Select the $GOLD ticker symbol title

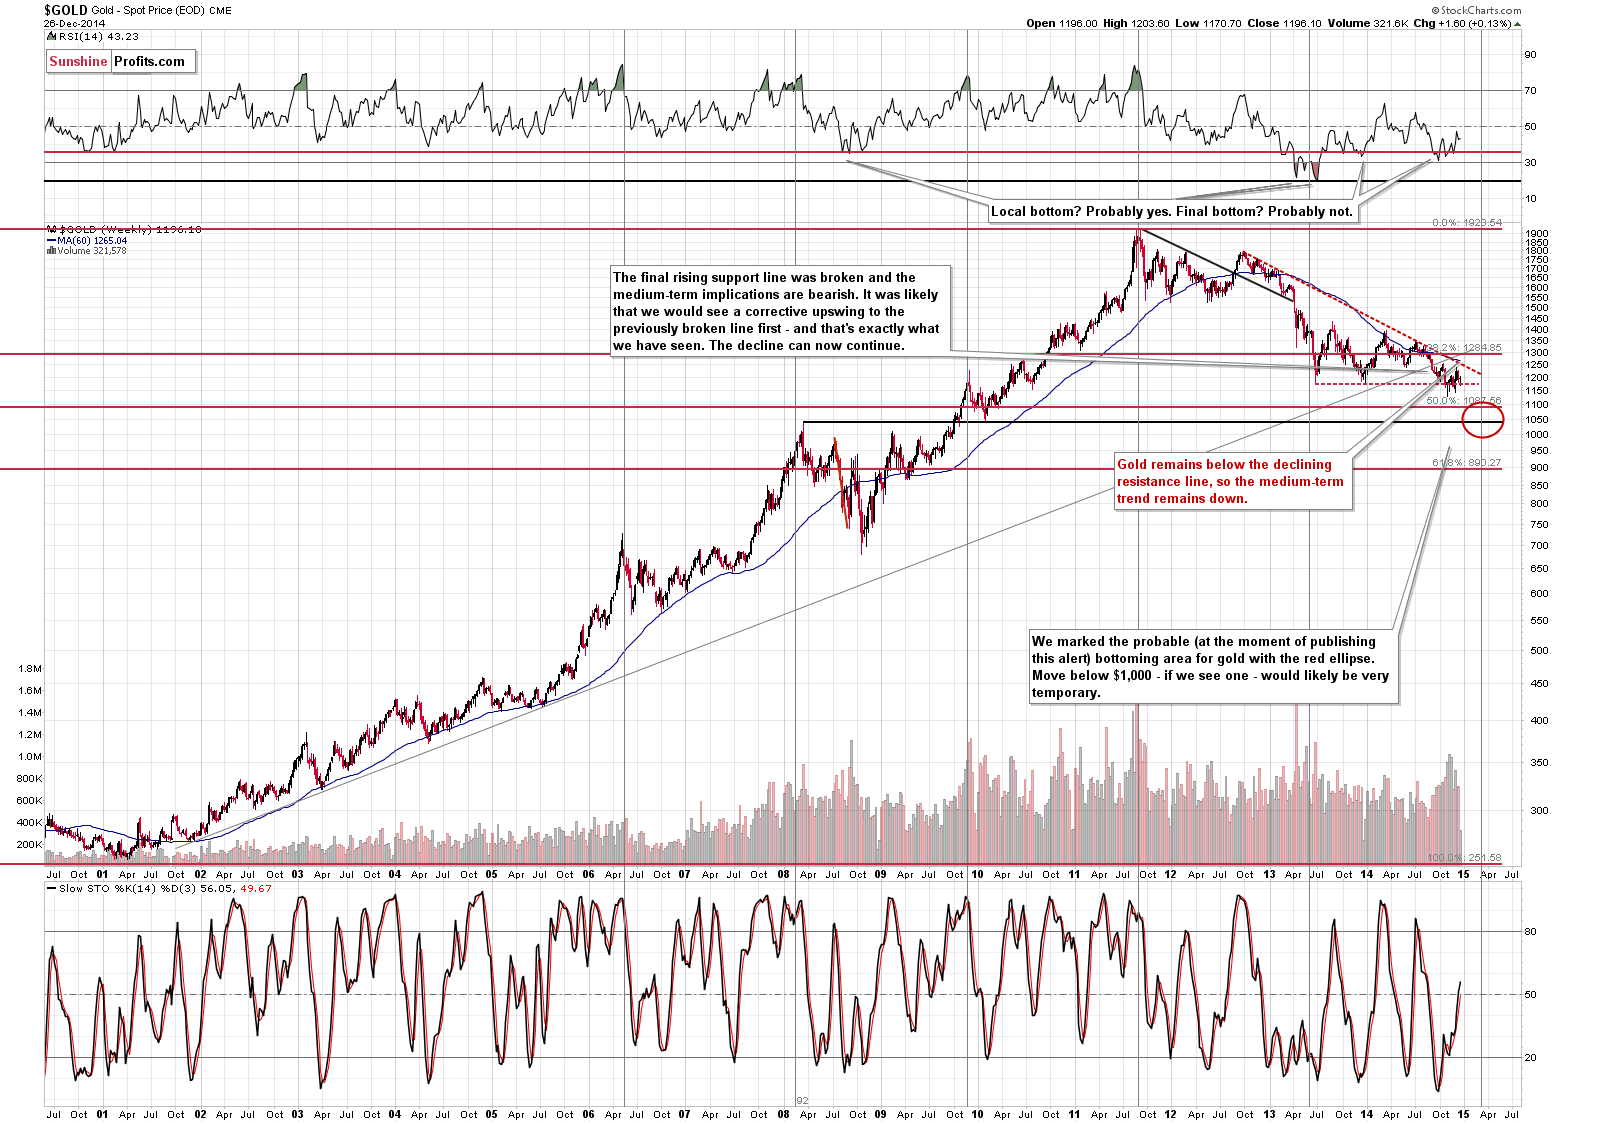65,10
